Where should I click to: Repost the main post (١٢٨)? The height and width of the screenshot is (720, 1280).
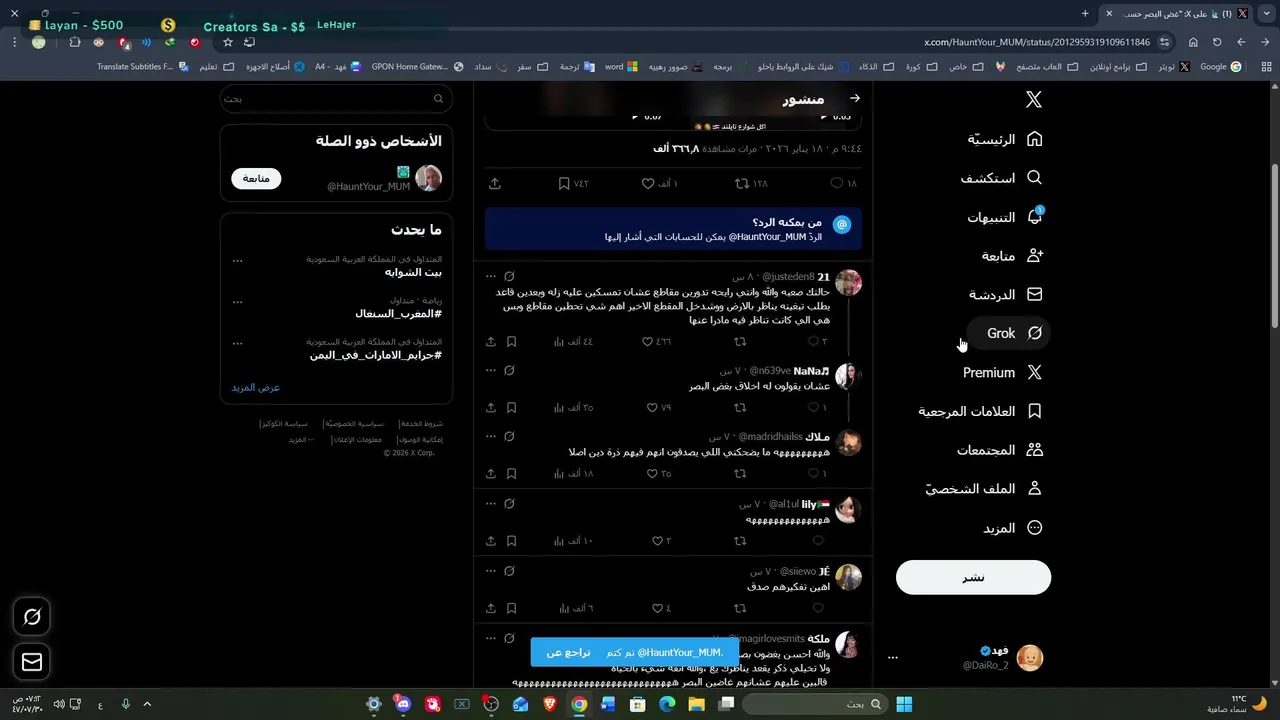[741, 184]
